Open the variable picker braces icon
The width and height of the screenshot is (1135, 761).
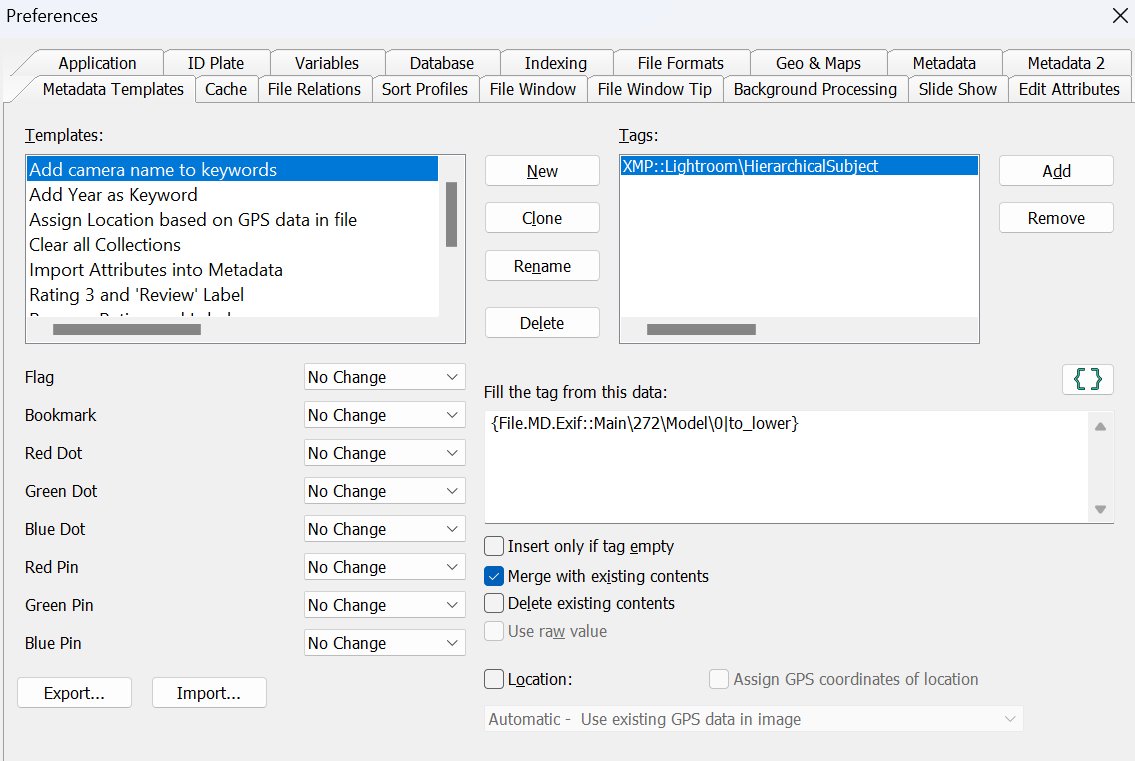coord(1087,379)
